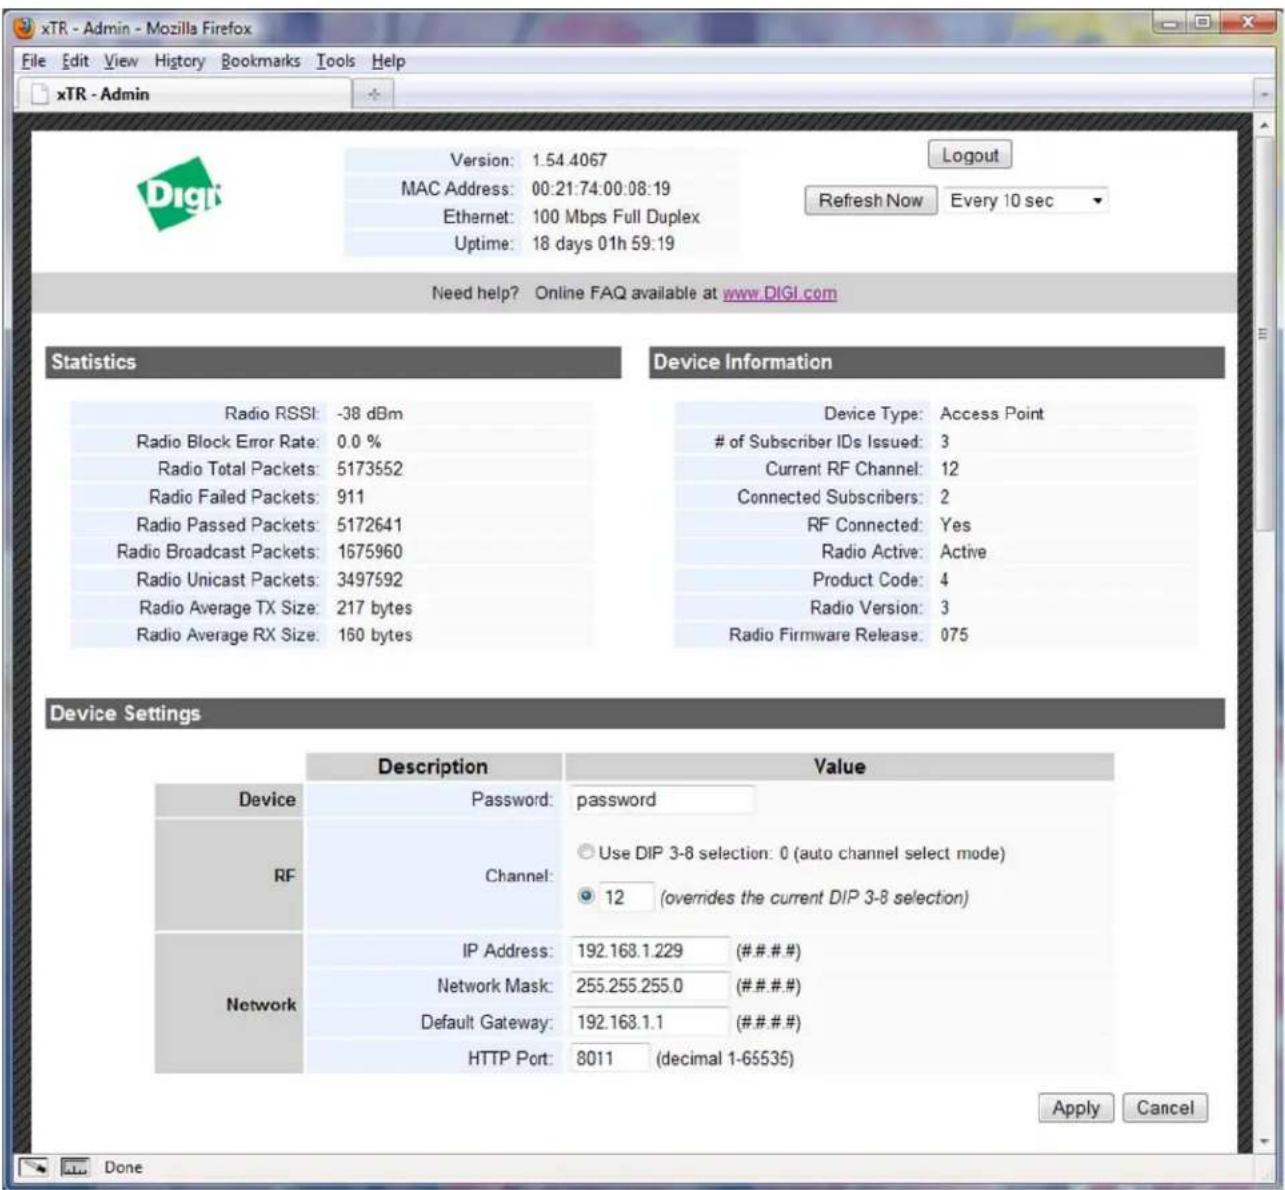
Task: Click the Cancel button
Action: pos(1165,1108)
